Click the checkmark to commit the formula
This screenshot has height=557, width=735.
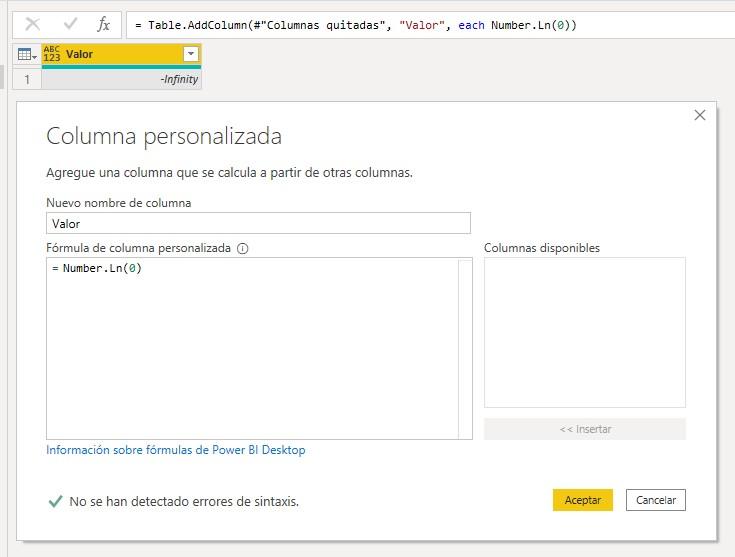click(70, 24)
